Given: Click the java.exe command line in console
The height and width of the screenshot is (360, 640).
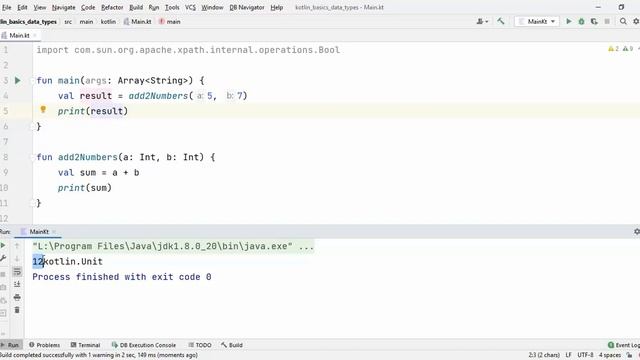Looking at the screenshot, I should click(x=173, y=246).
